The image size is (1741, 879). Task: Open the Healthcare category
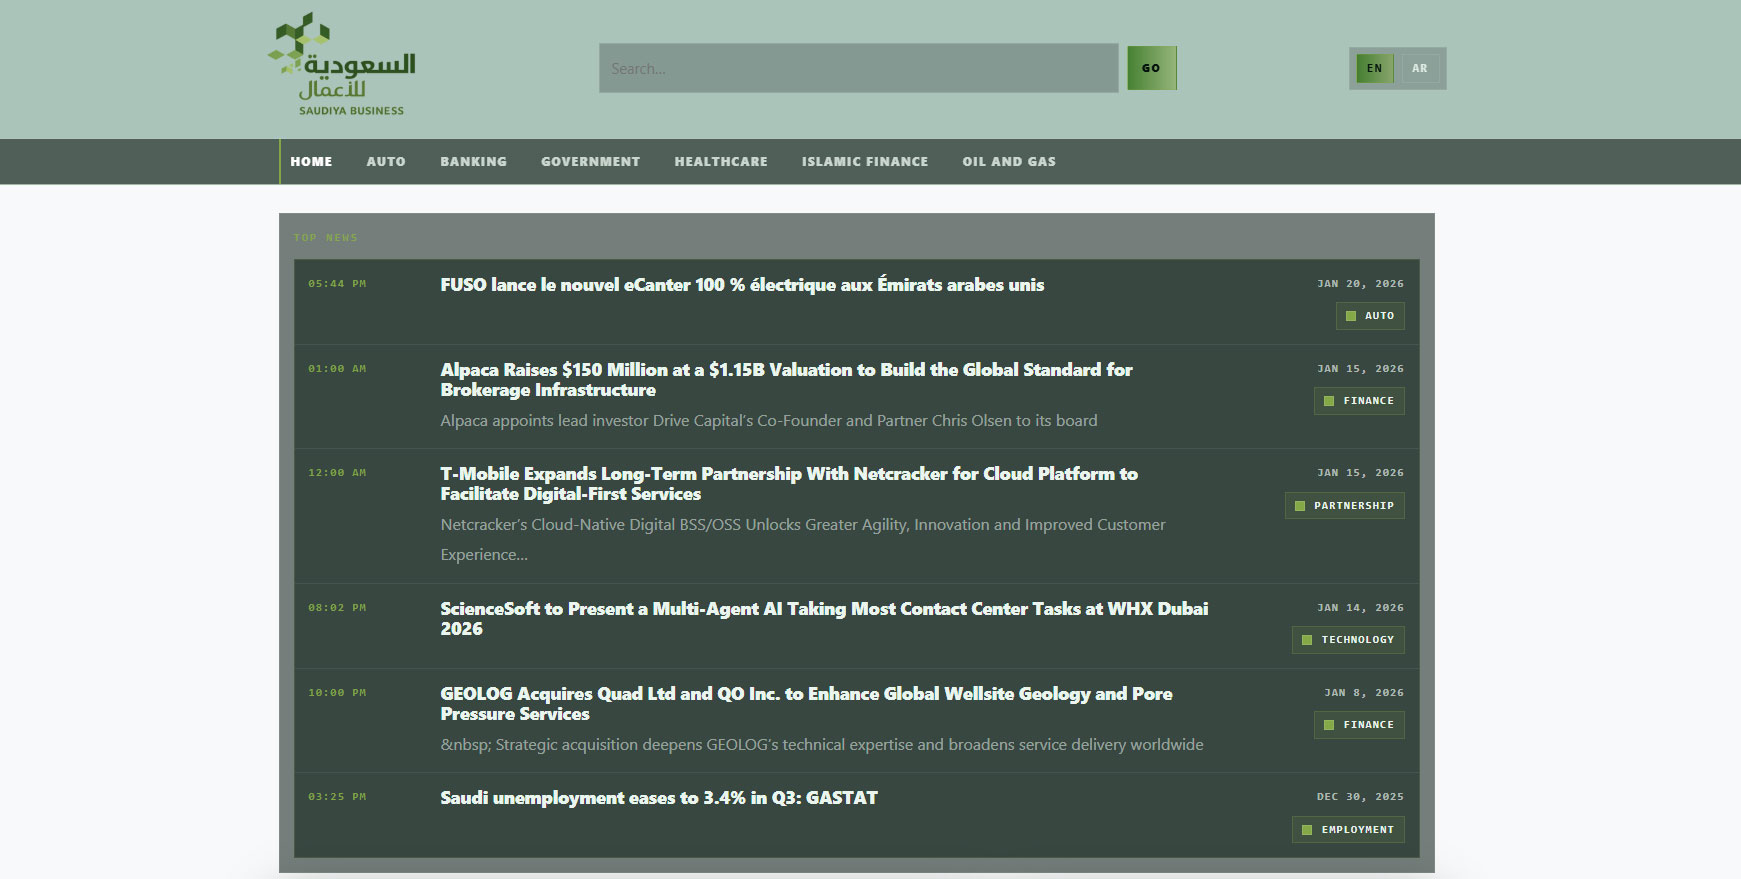[721, 162]
